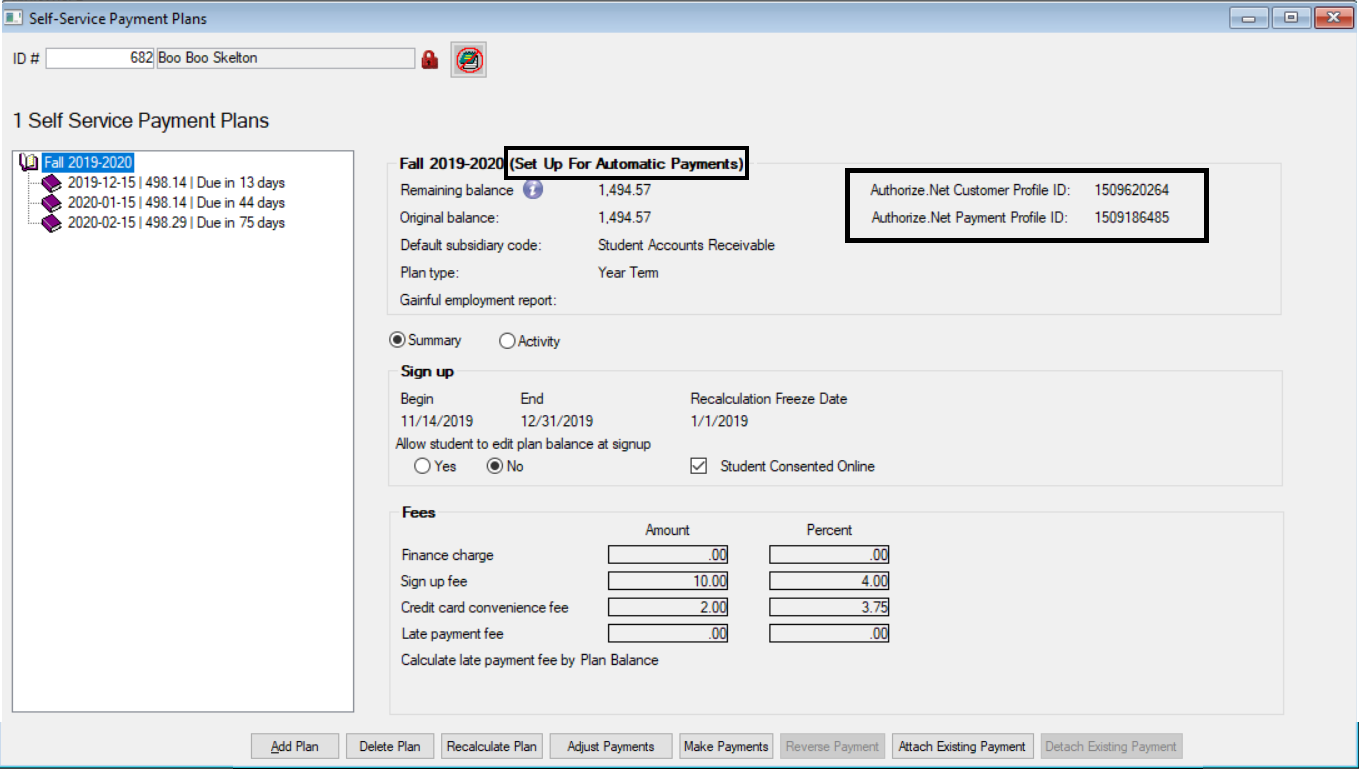This screenshot has width=1359, height=769.
Task: Toggle the Student Consented Online checkbox
Action: point(700,466)
